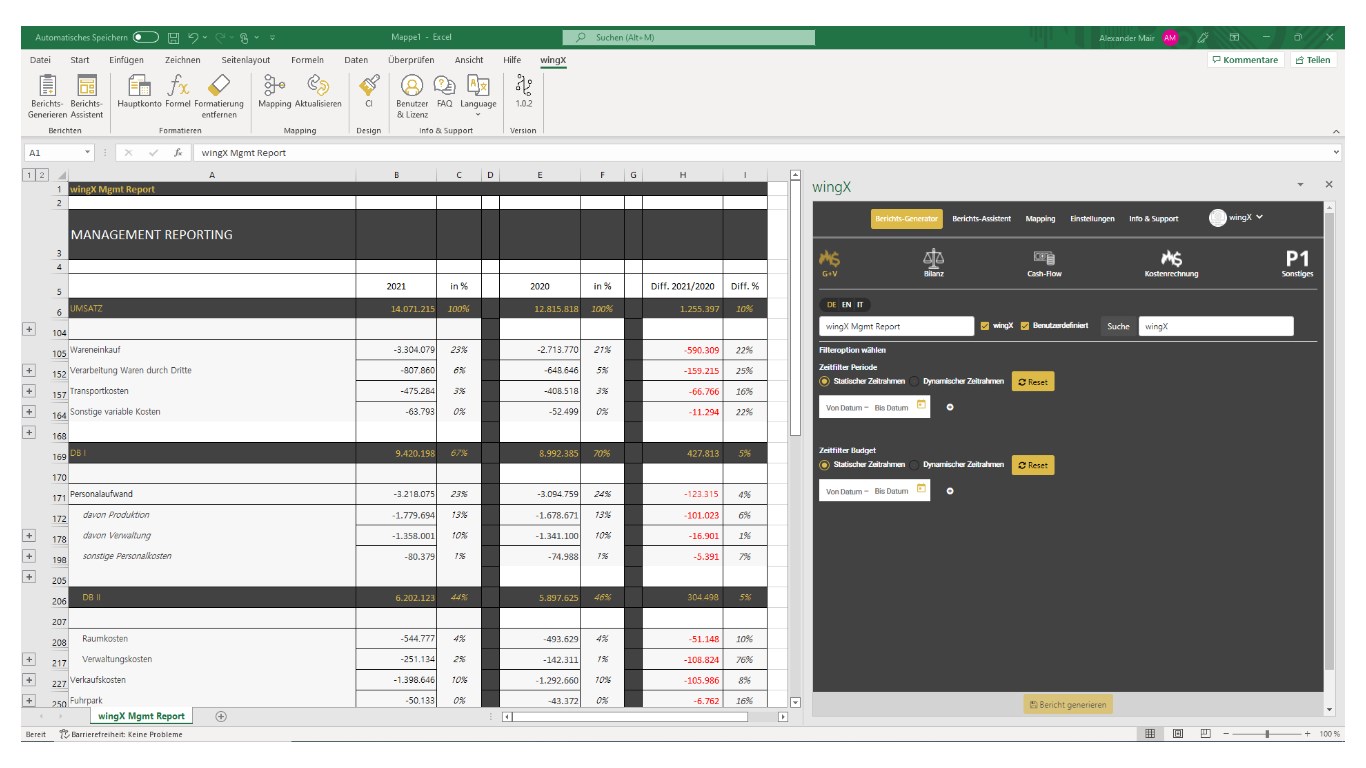The image size is (1366, 768).
Task: Switch panel language to IT
Action: [860, 305]
